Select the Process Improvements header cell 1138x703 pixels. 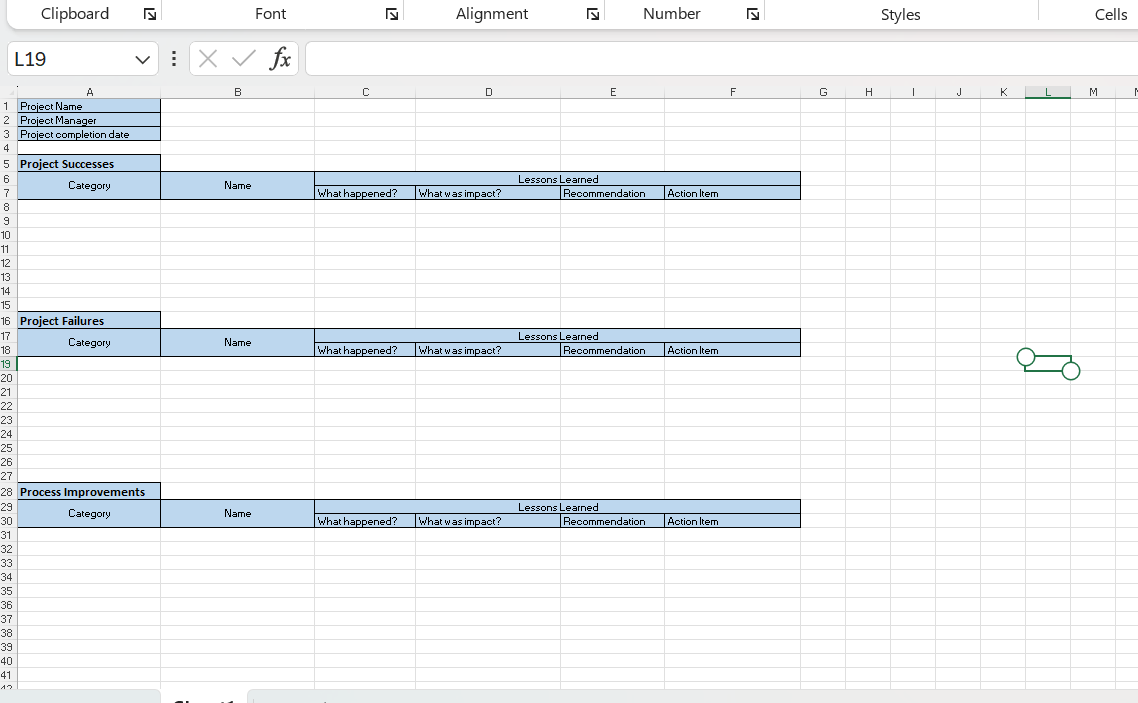click(x=89, y=491)
